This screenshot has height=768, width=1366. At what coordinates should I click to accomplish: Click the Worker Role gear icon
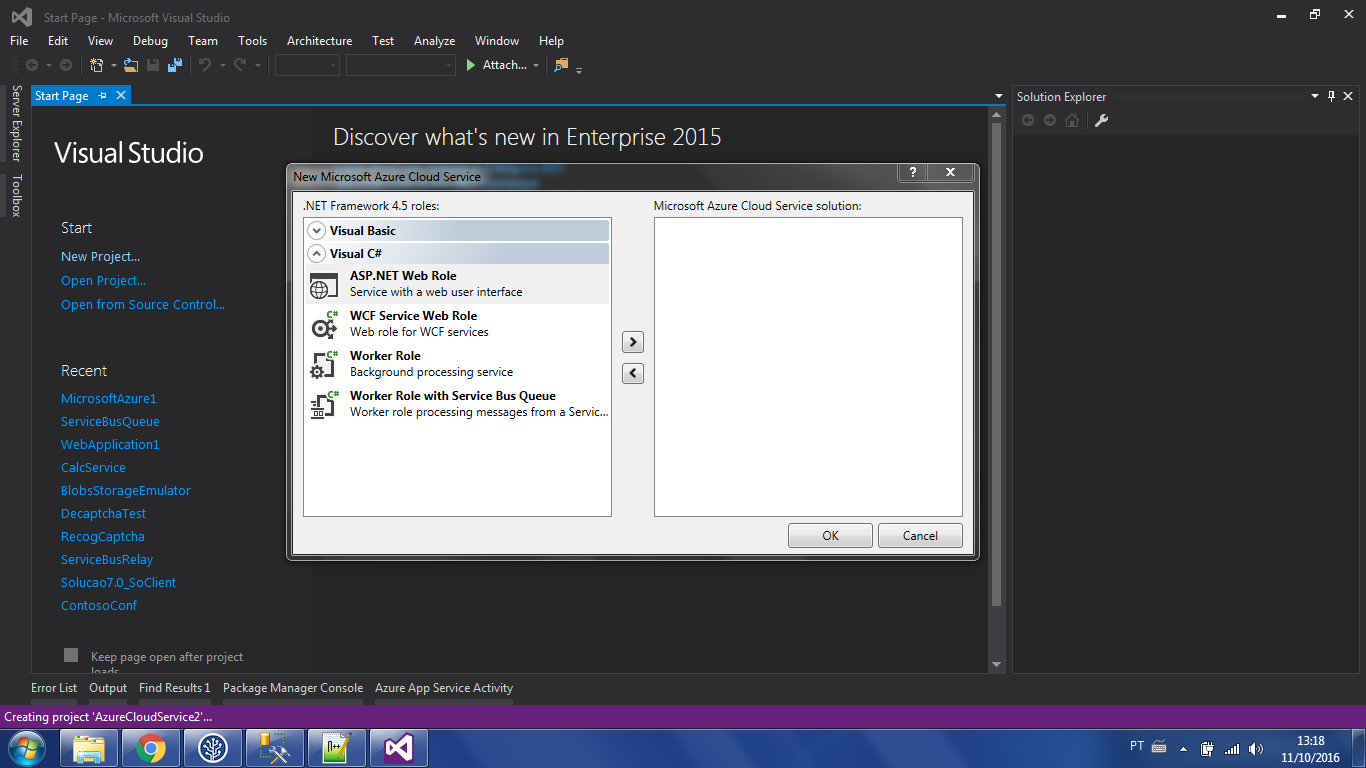click(324, 364)
